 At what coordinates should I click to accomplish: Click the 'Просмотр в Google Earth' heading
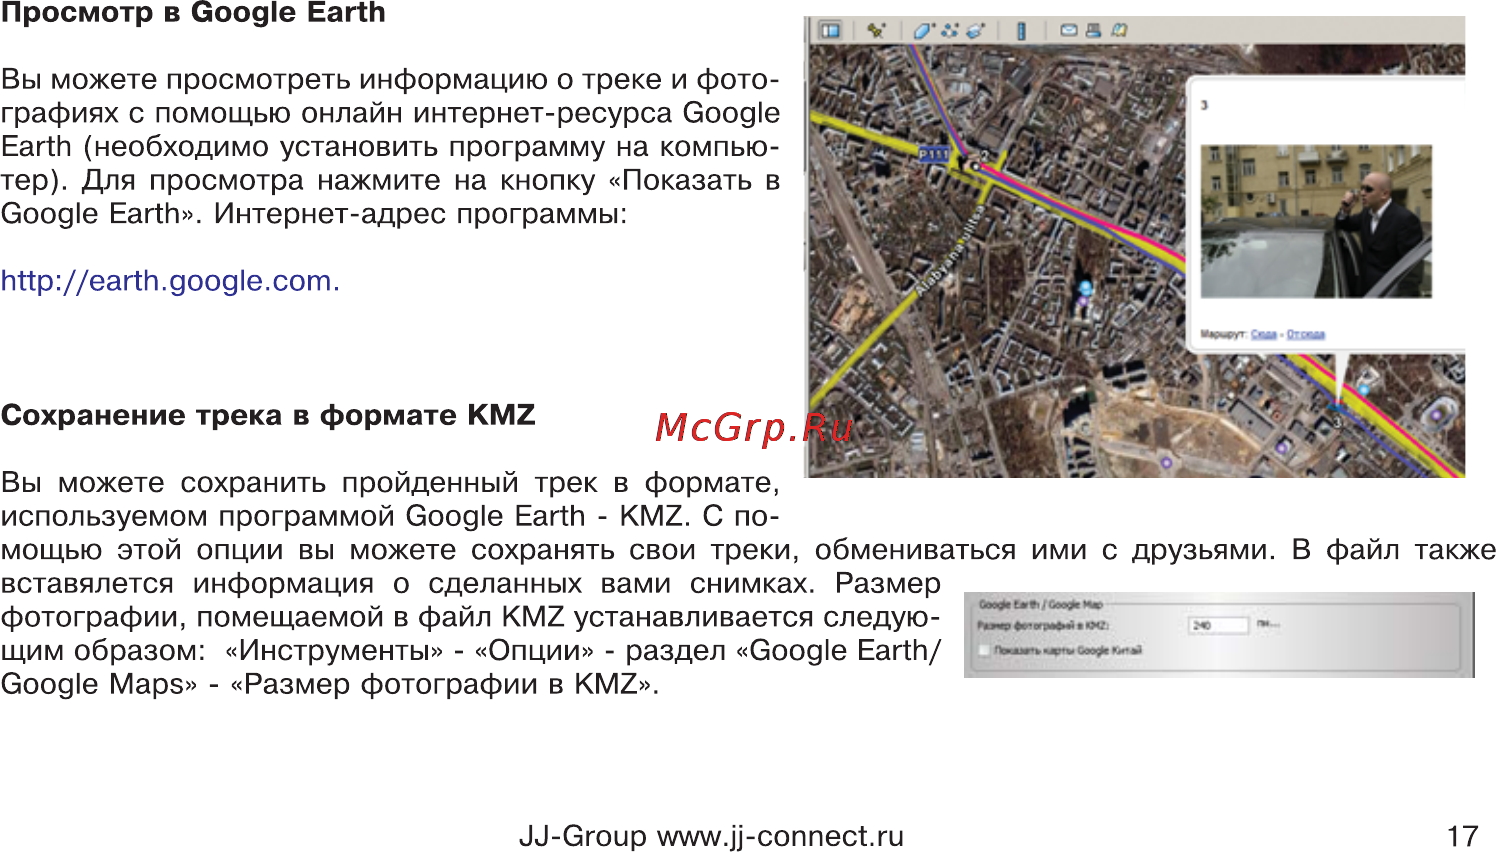click(193, 13)
